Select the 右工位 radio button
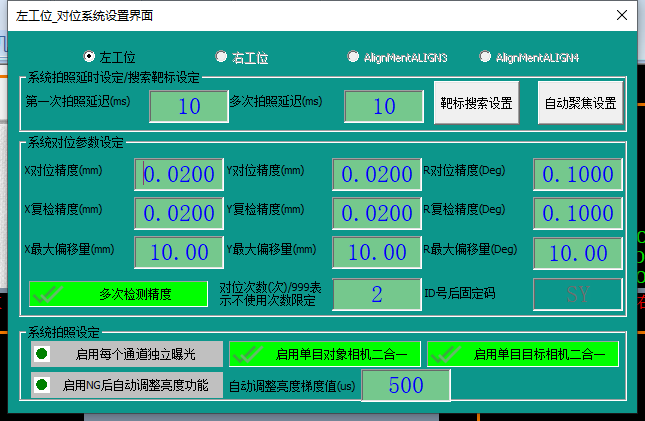The height and width of the screenshot is (421, 645). pyautogui.click(x=222, y=57)
